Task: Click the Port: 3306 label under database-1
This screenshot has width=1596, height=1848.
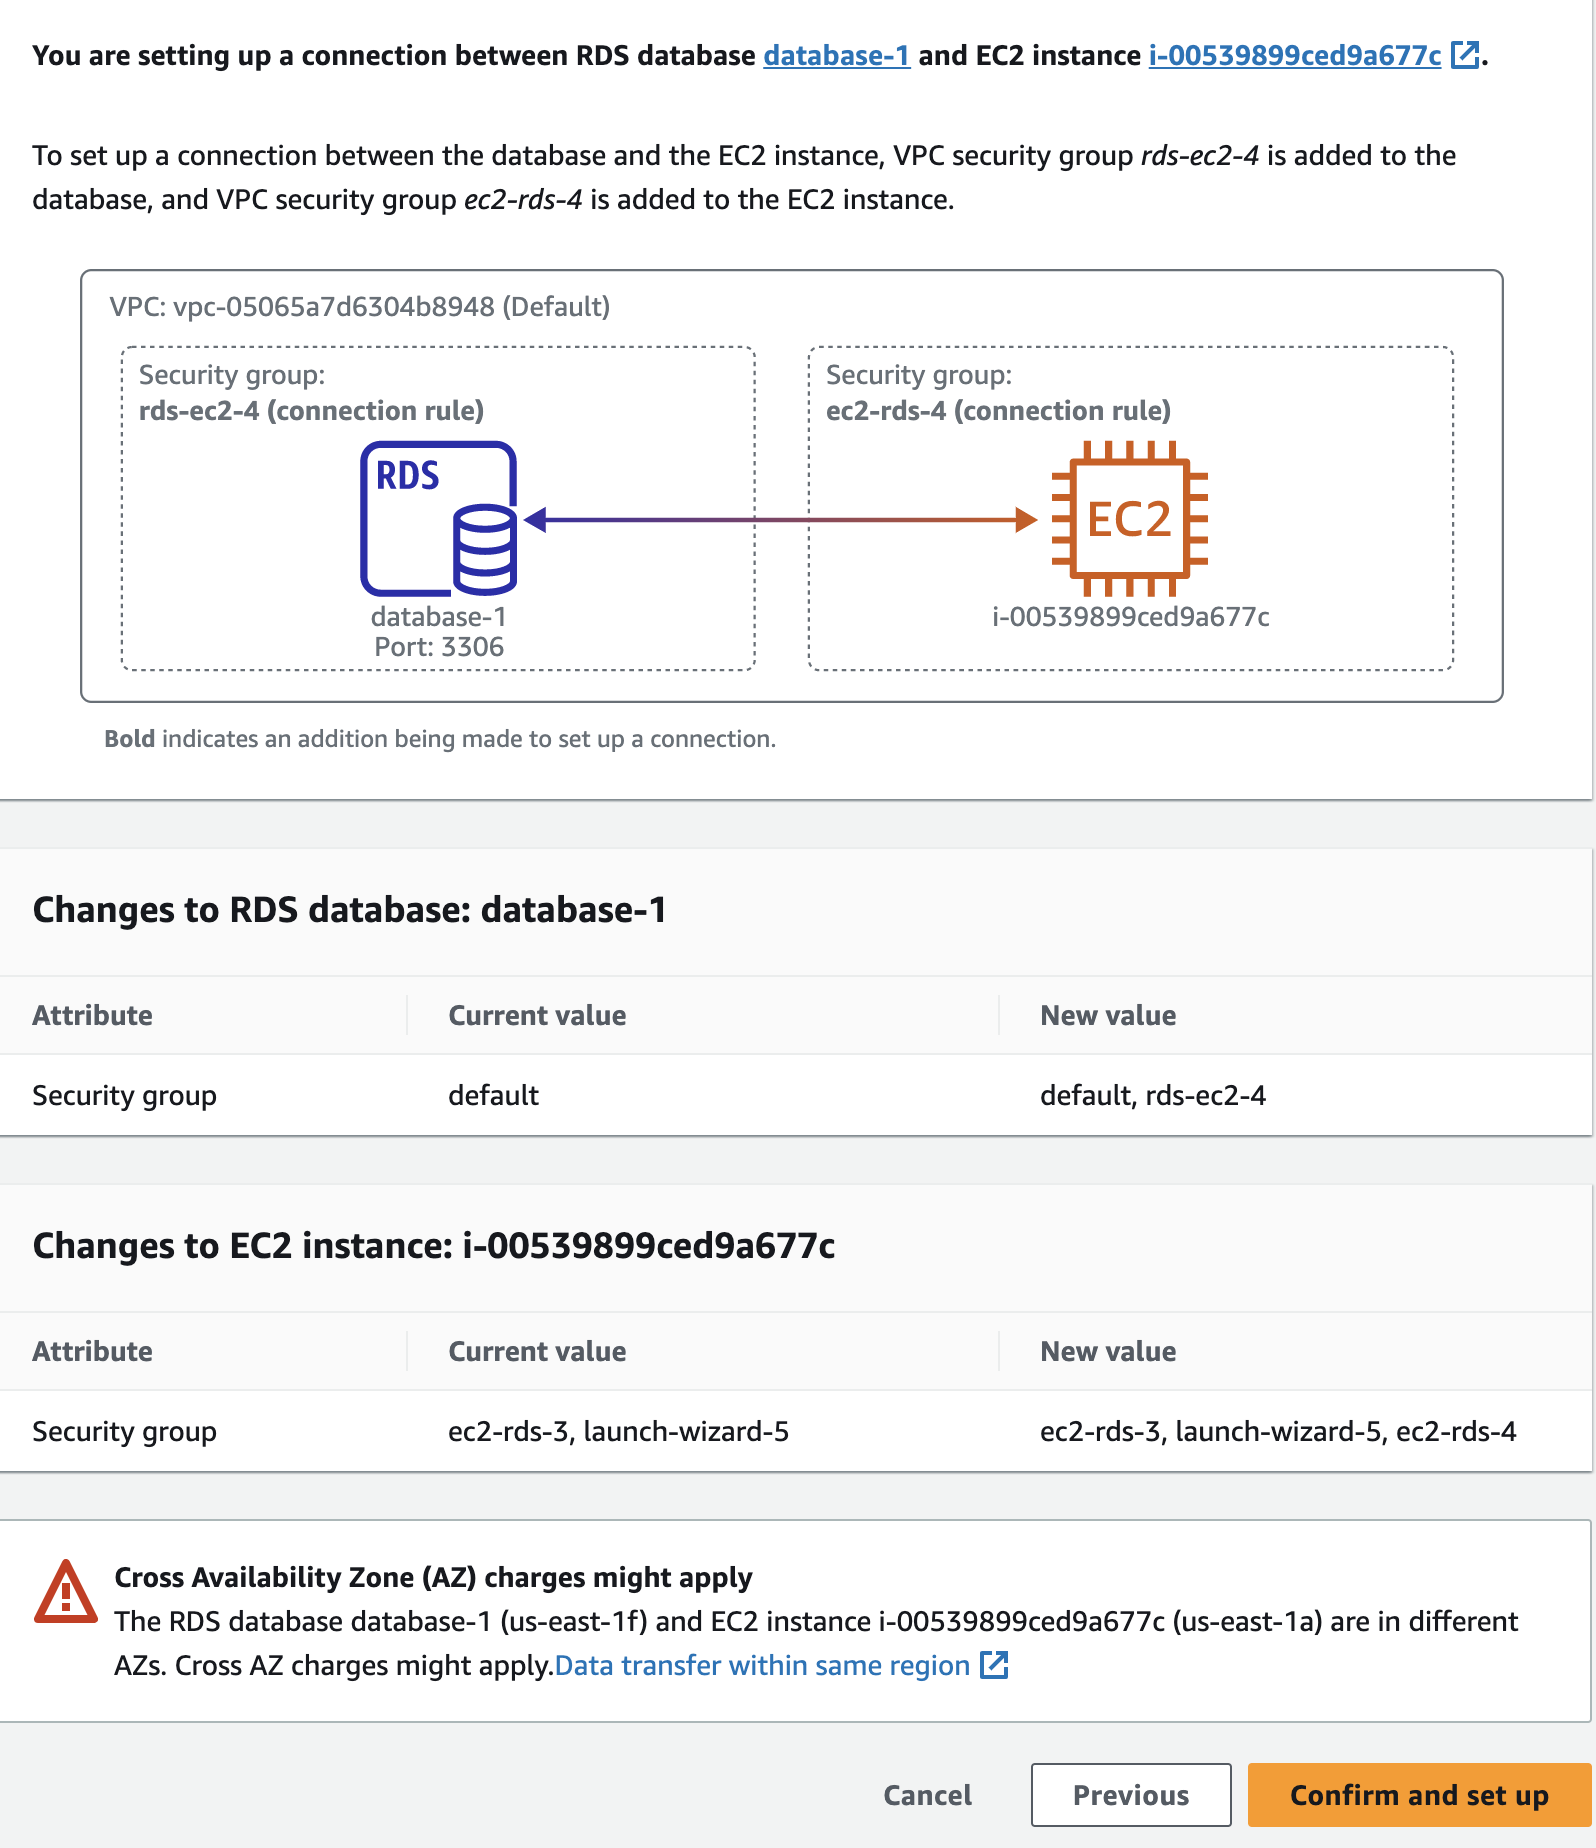Action: [x=439, y=647]
